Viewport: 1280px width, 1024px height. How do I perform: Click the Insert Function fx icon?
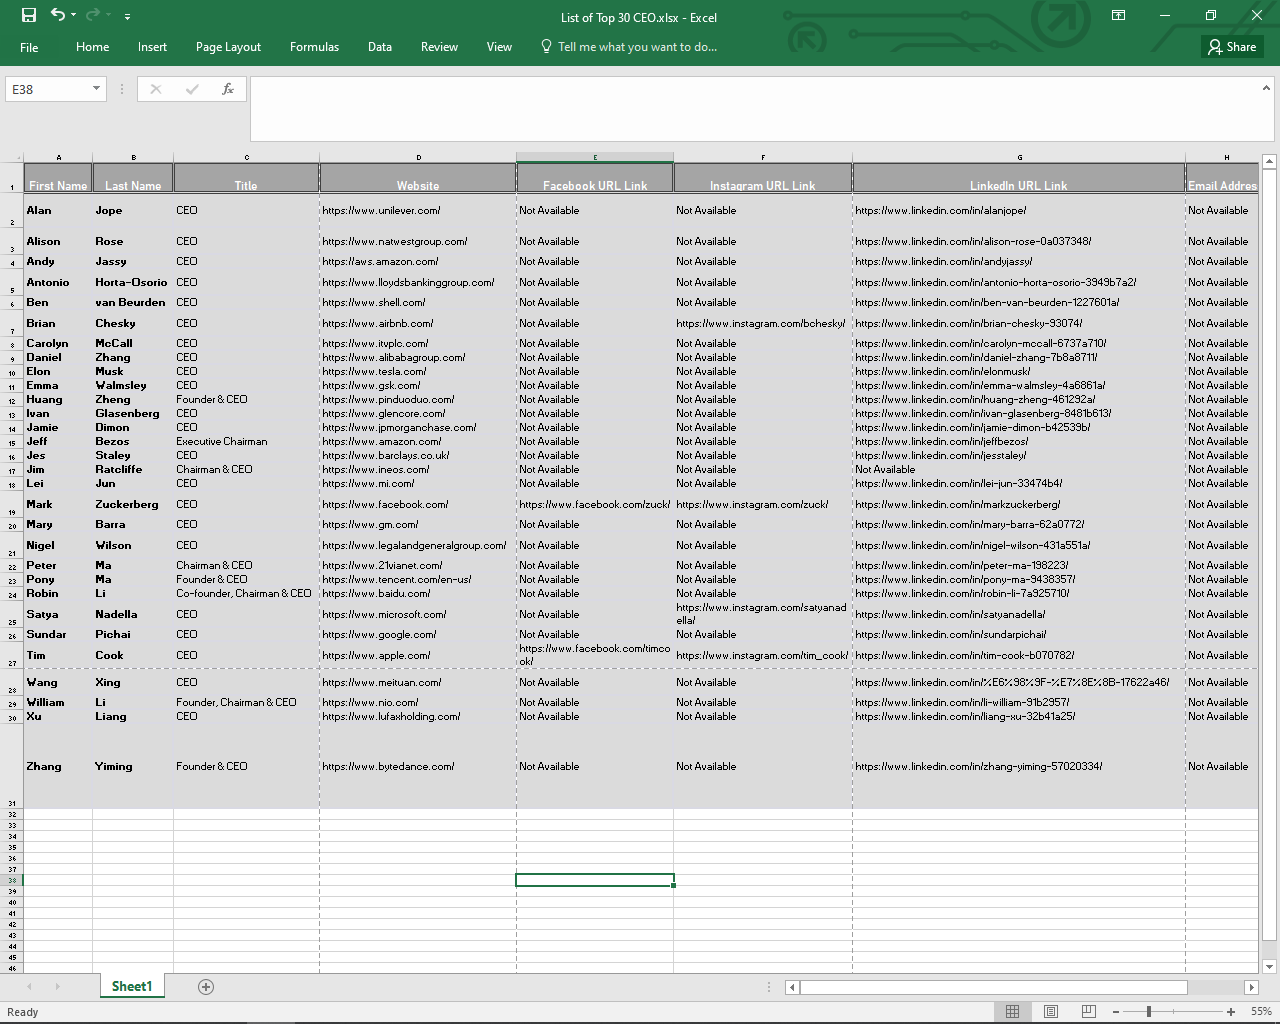pos(228,89)
